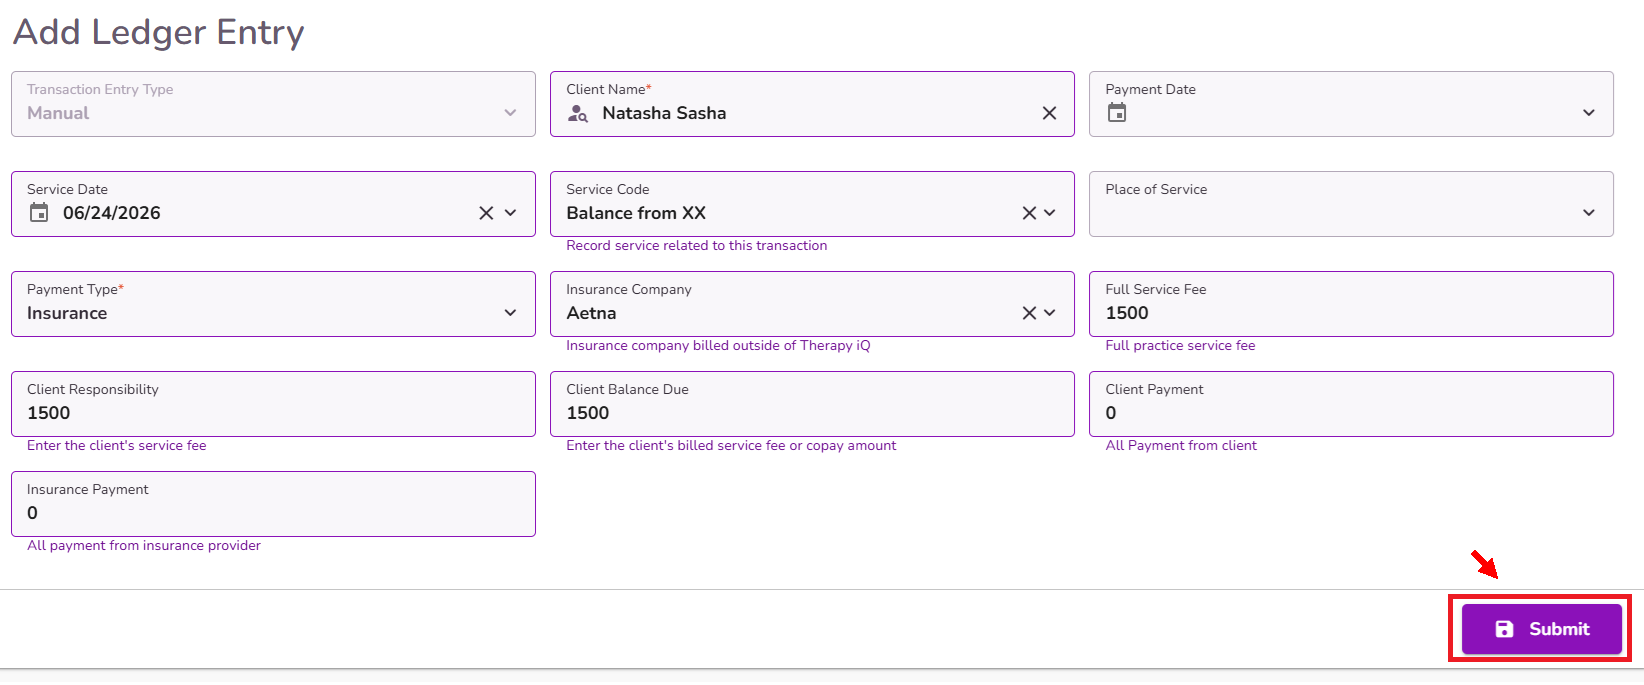The image size is (1644, 685).
Task: Open the Payment Date calendar icon
Action: [1117, 113]
